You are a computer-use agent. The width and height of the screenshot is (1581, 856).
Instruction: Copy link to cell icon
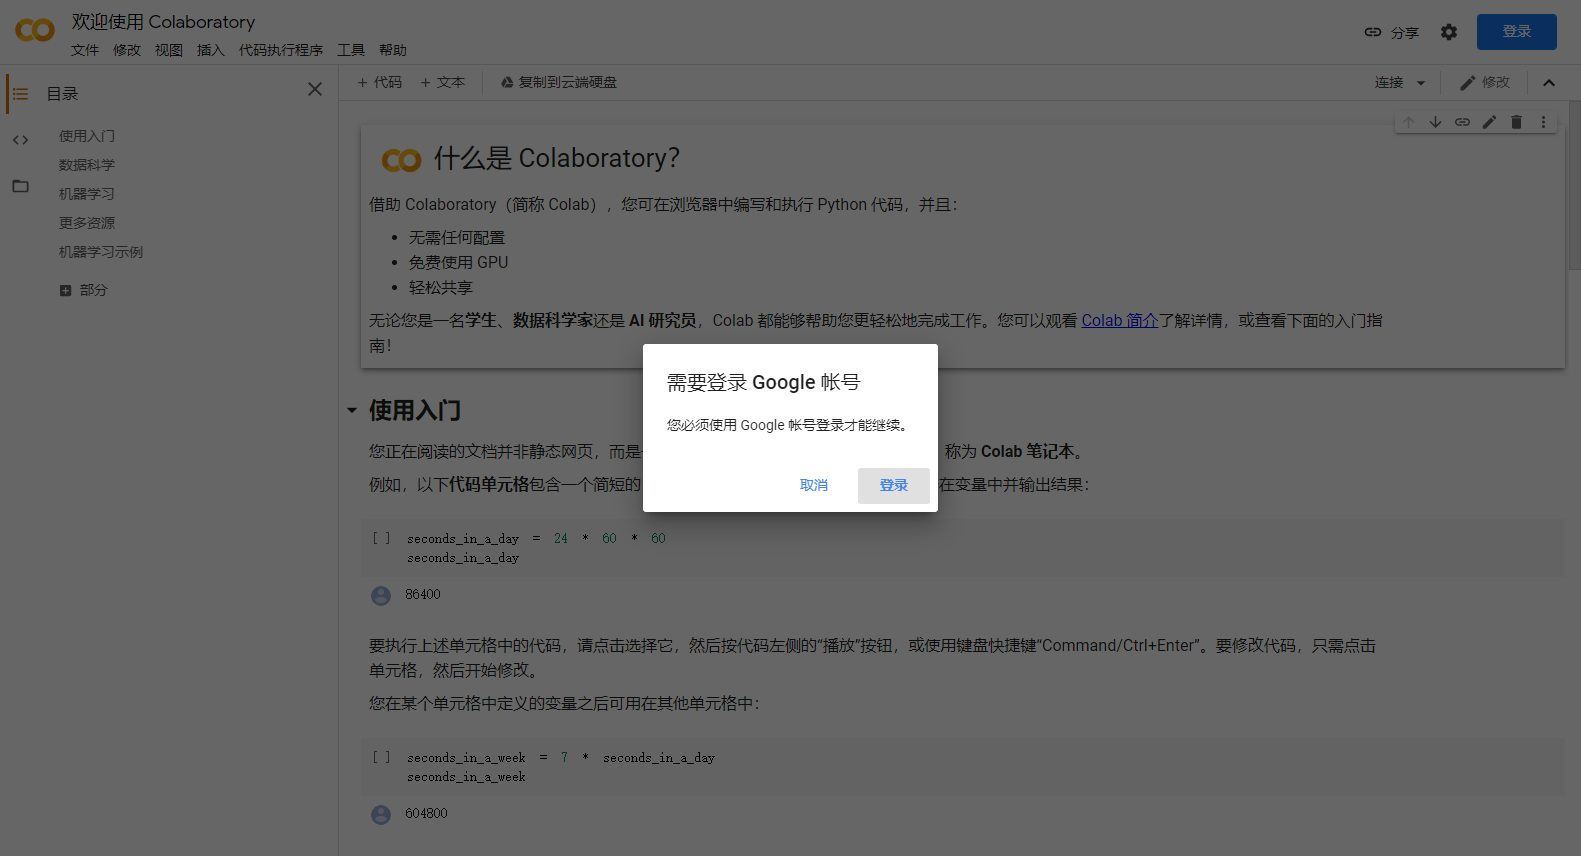point(1462,122)
